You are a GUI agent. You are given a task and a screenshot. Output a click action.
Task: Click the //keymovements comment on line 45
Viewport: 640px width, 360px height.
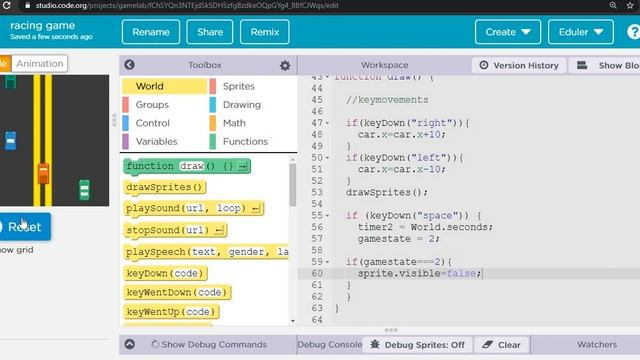387,100
